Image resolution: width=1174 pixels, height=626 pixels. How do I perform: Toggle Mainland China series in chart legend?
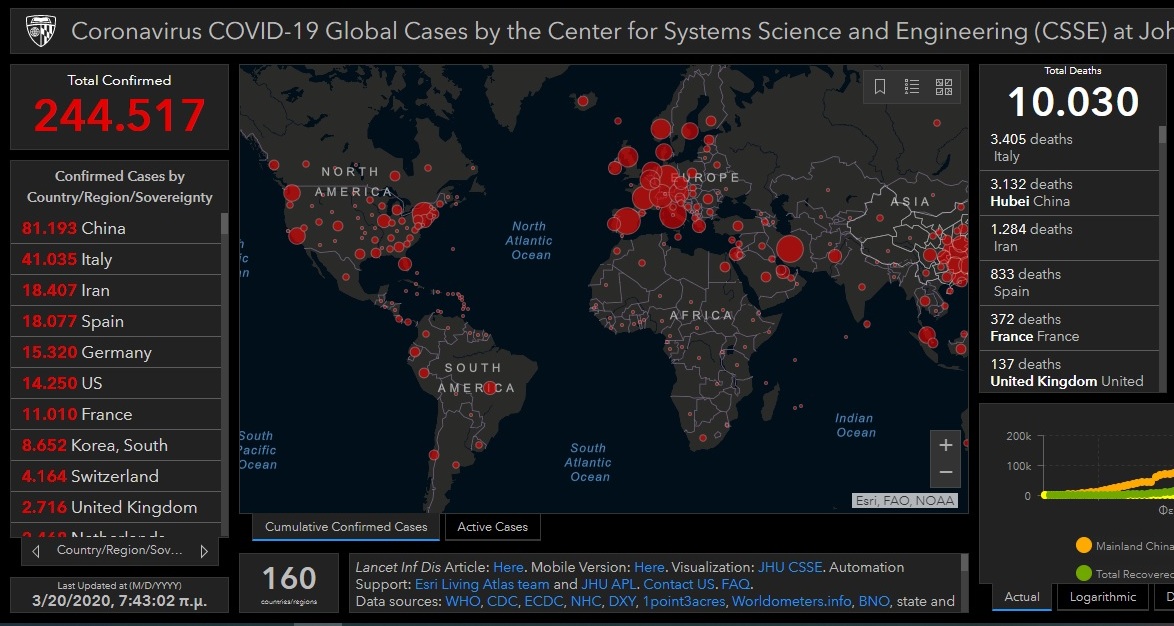coord(1083,546)
